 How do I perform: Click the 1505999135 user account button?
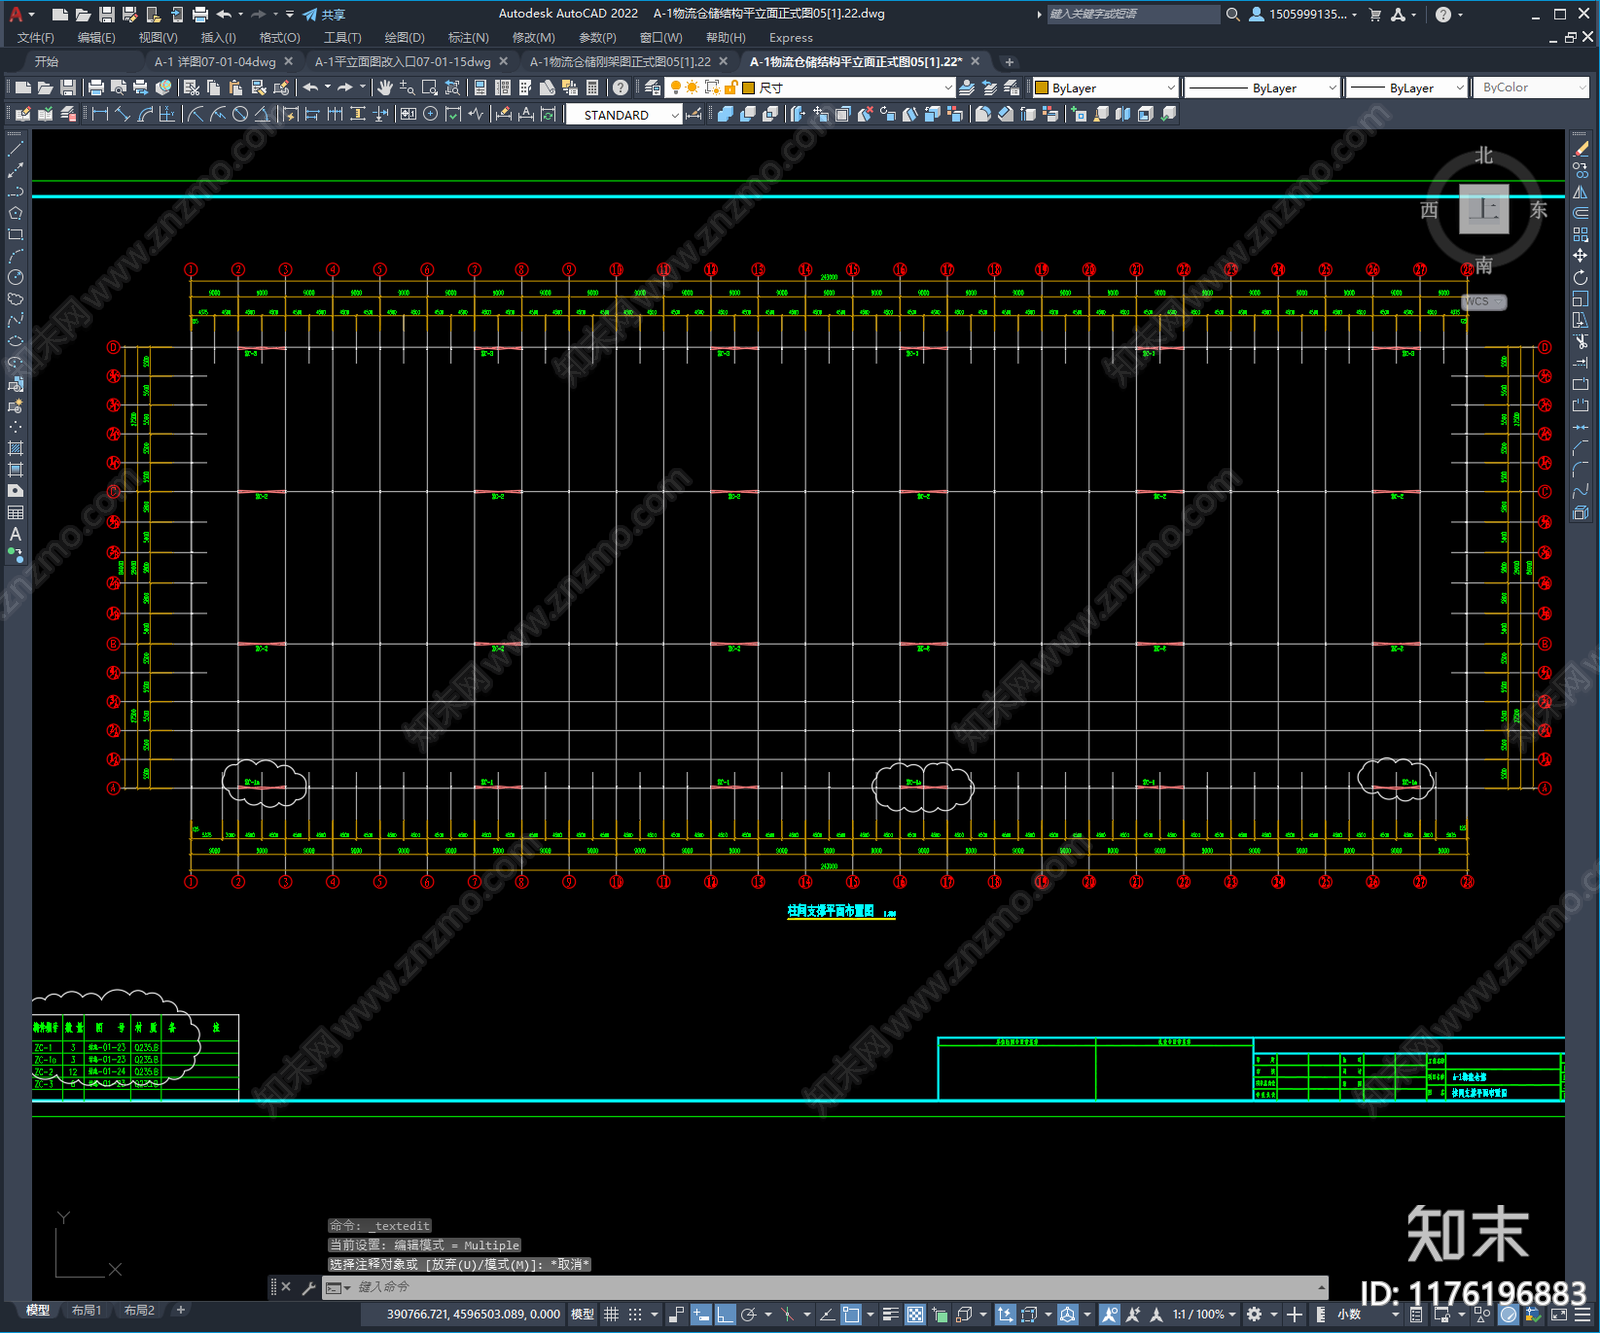click(x=1303, y=14)
